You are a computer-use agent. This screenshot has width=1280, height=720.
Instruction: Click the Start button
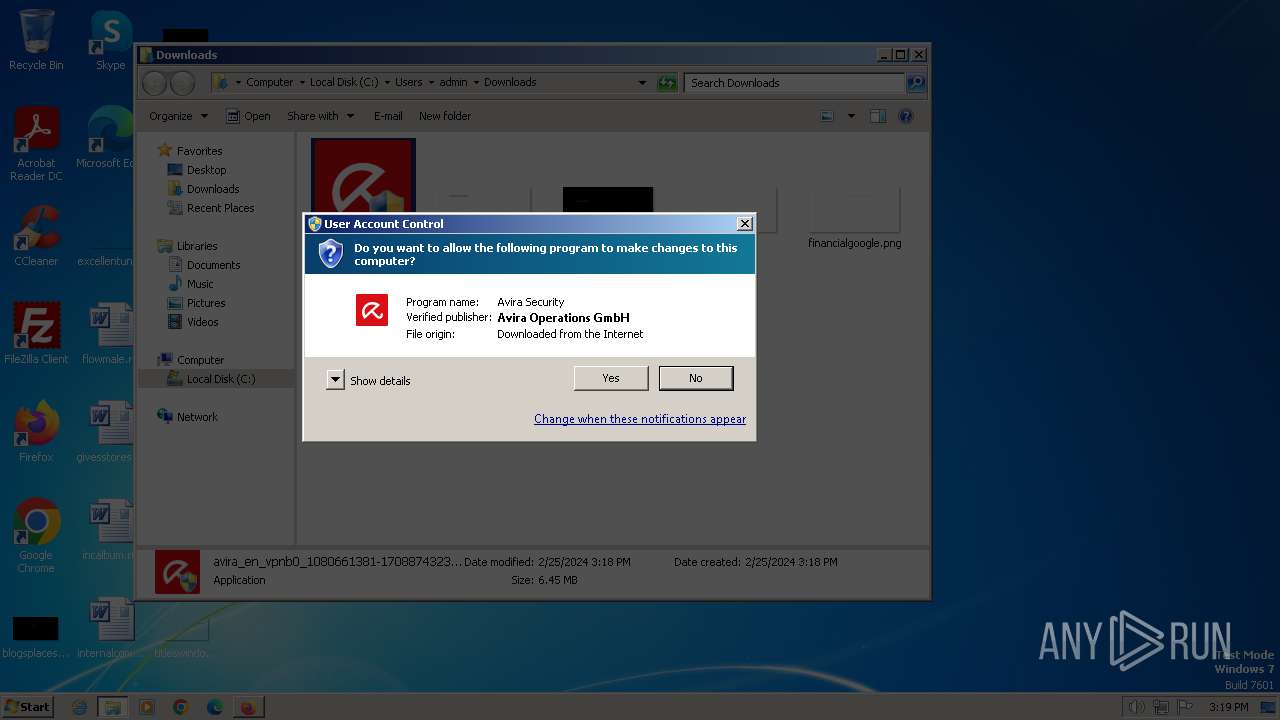(27, 706)
